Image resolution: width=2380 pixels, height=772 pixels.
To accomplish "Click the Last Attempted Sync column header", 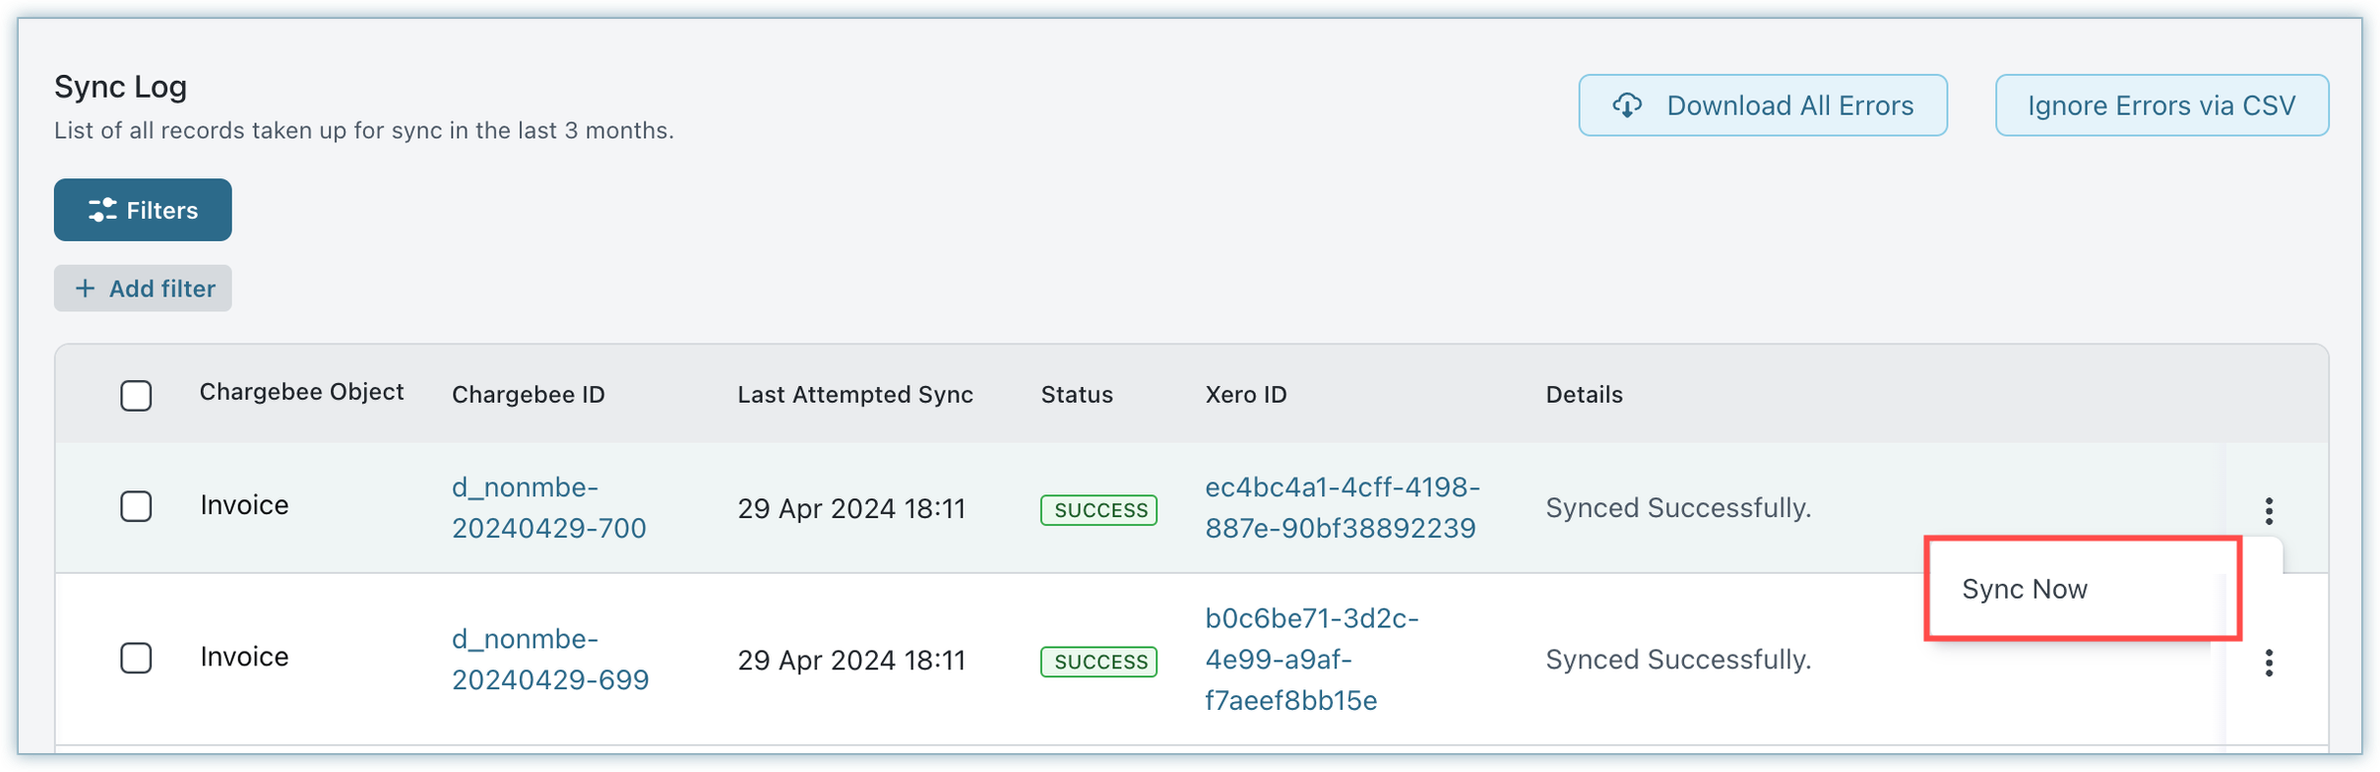I will point(855,395).
